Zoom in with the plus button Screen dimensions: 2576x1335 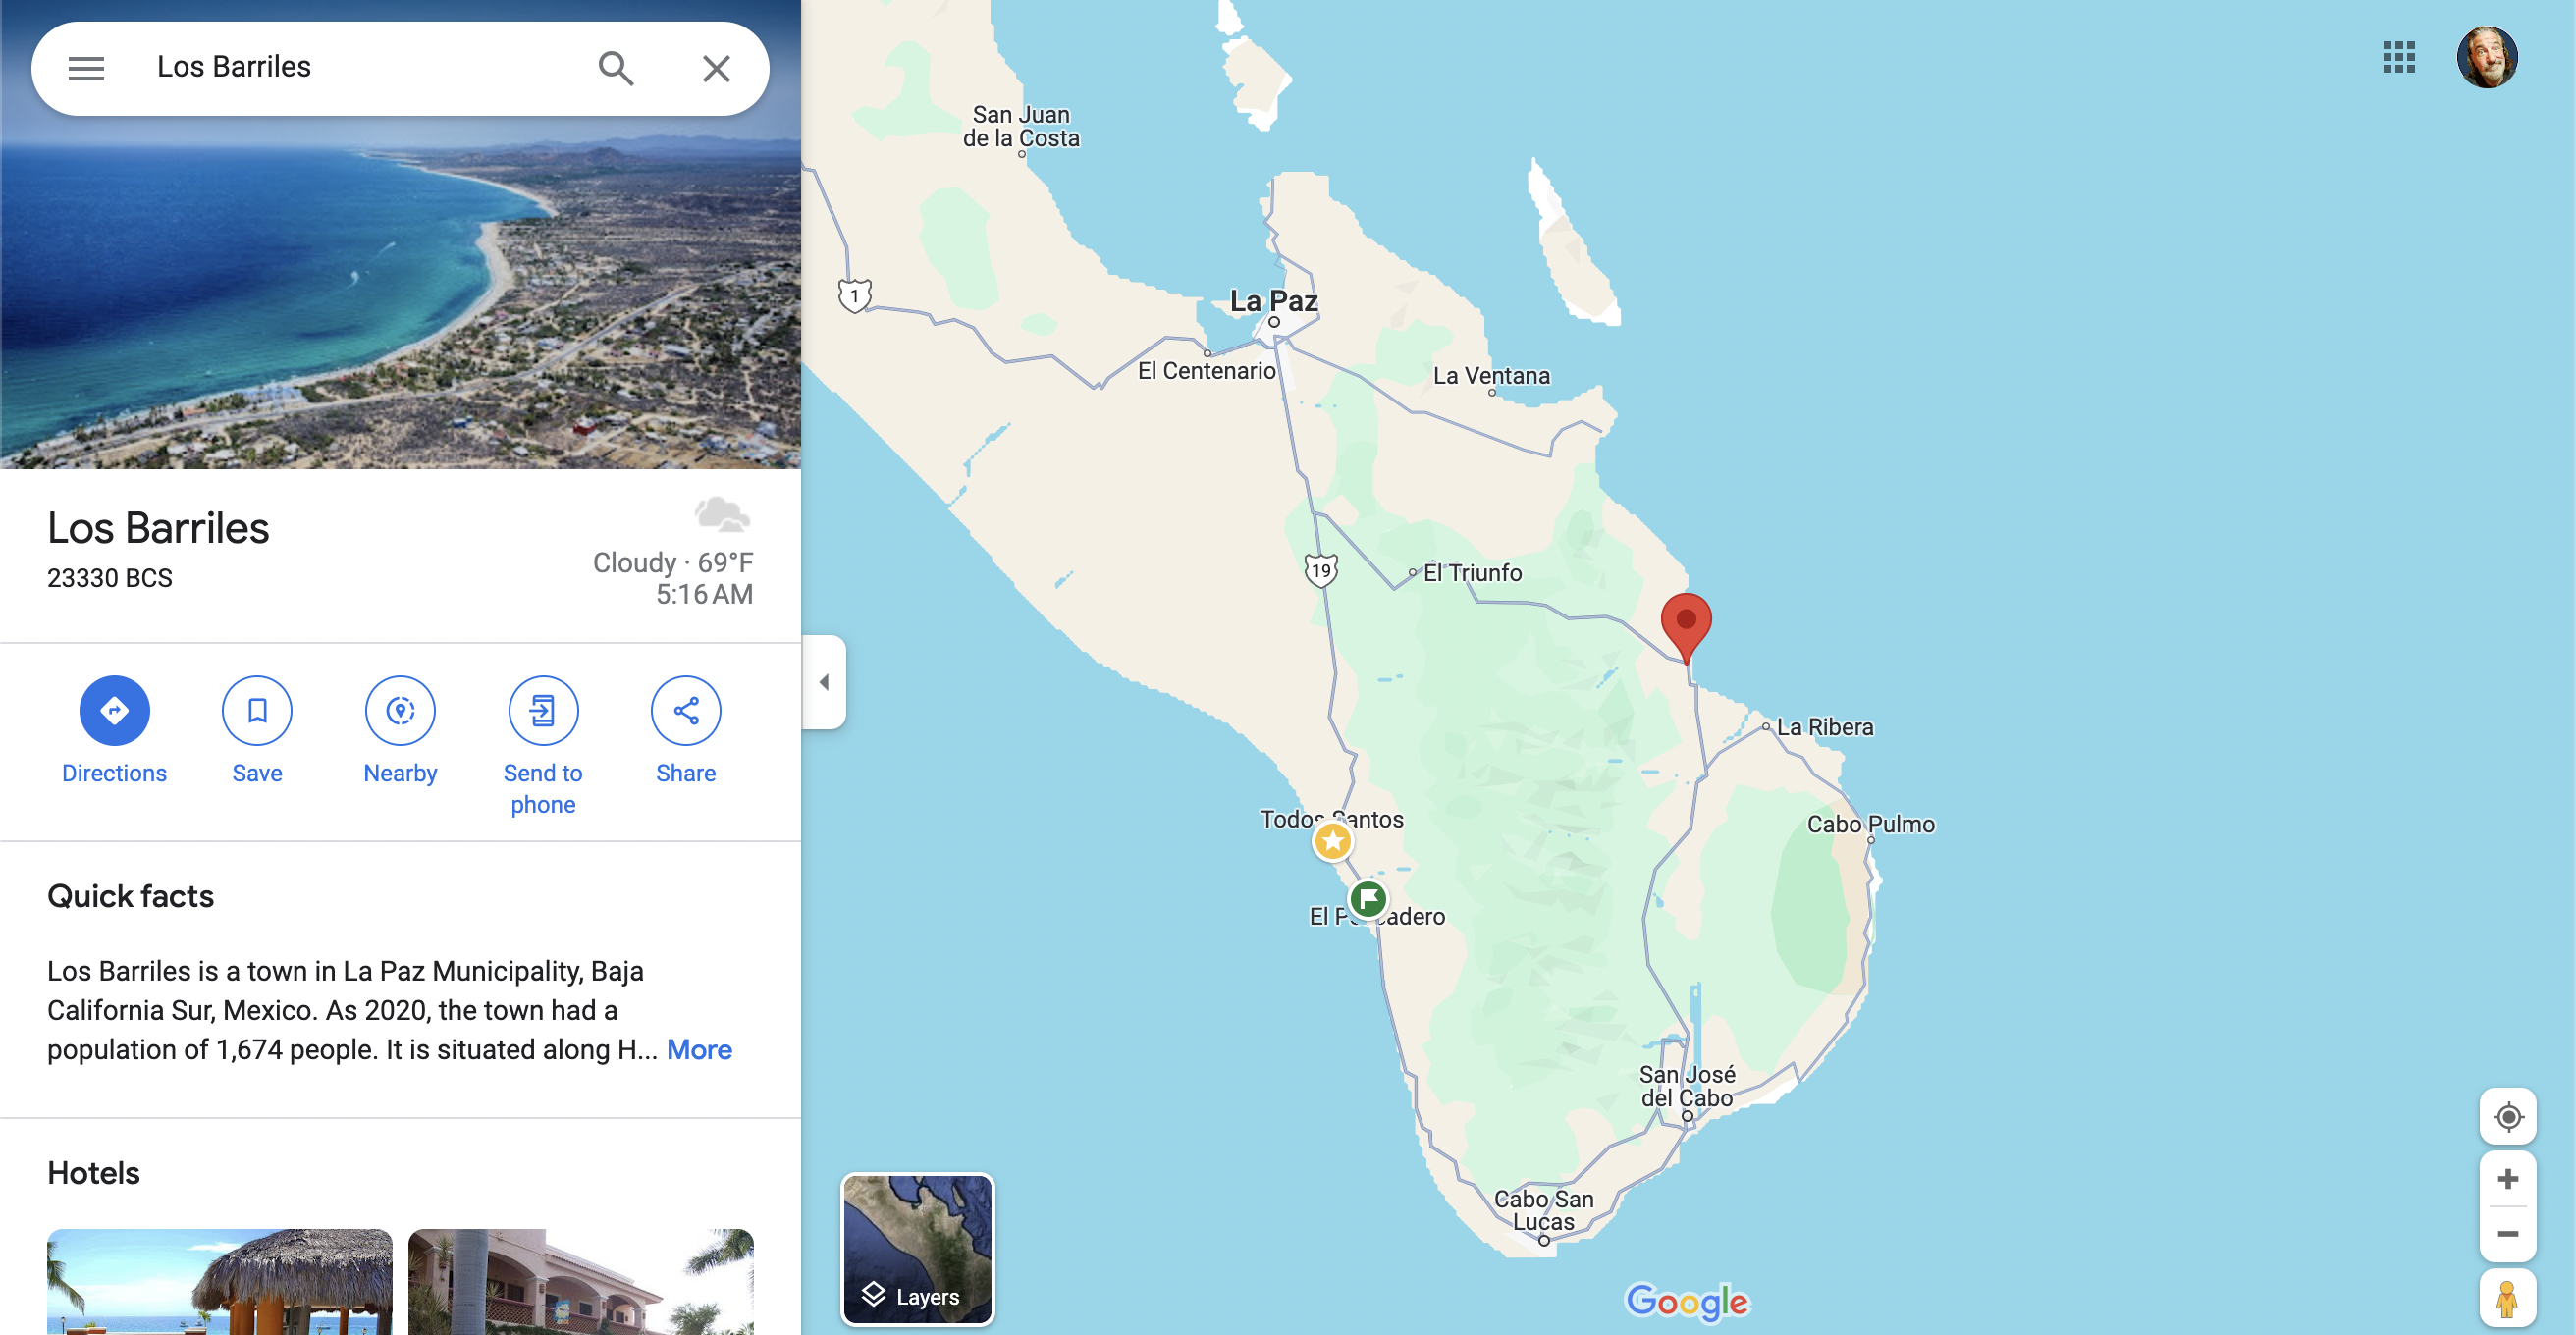(x=2507, y=1179)
